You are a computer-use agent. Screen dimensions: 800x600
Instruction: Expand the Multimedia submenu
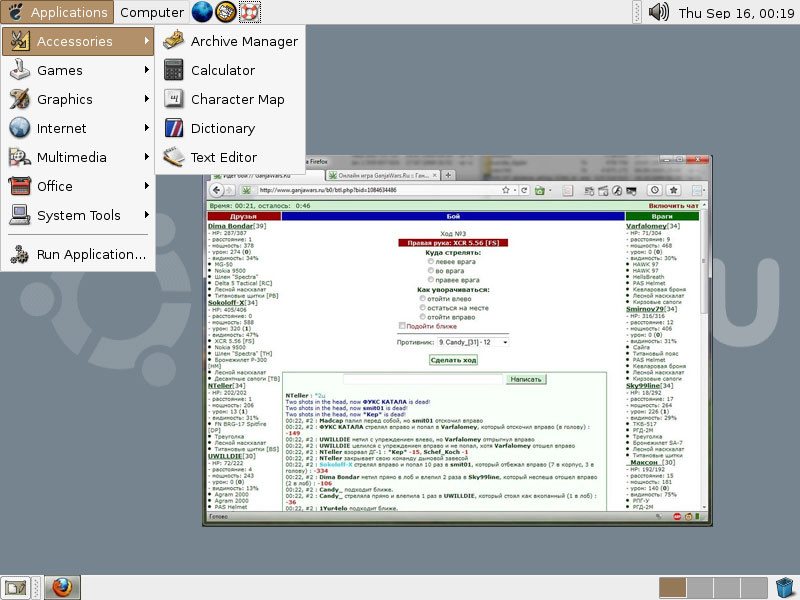click(x=78, y=157)
